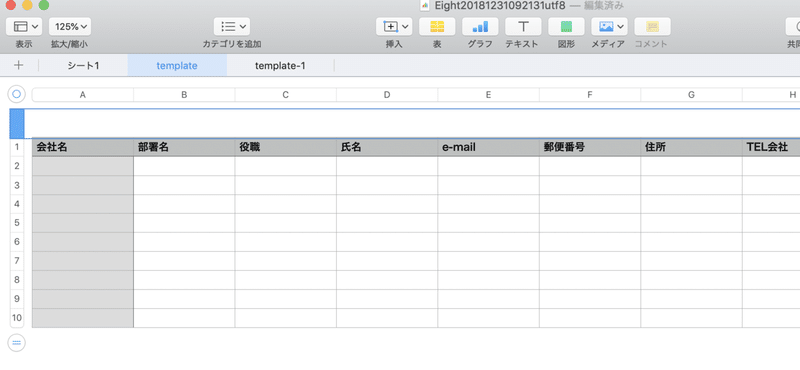Viewport: 800px width, 370px height.
Task: Click the green fullscreen window button
Action: (x=44, y=5)
